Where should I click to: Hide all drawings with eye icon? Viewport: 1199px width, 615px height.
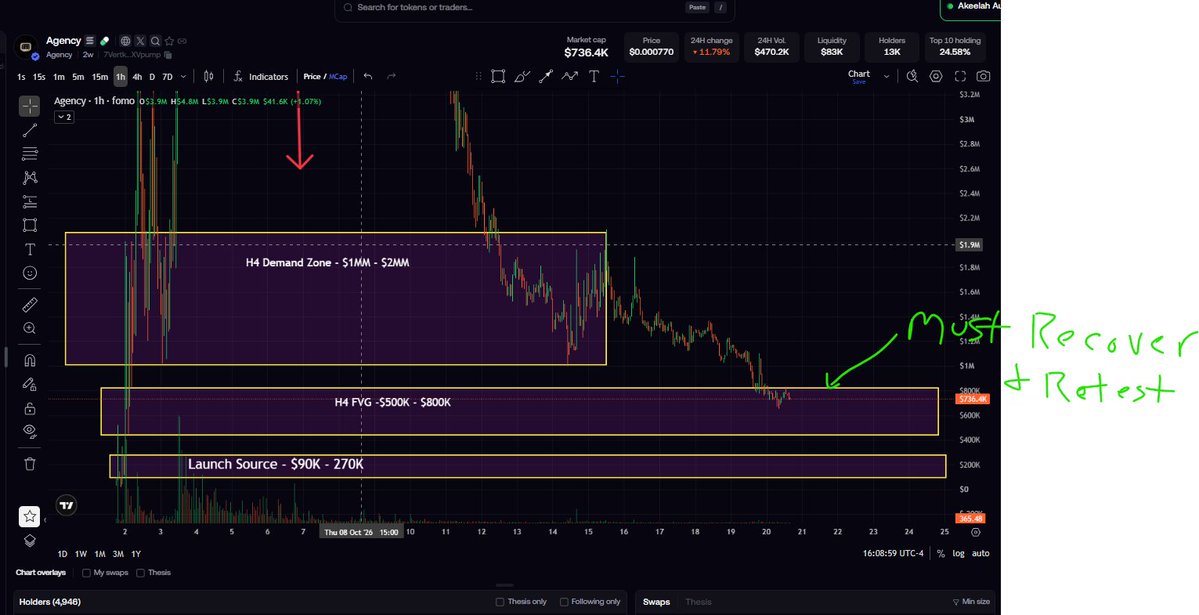click(x=30, y=431)
